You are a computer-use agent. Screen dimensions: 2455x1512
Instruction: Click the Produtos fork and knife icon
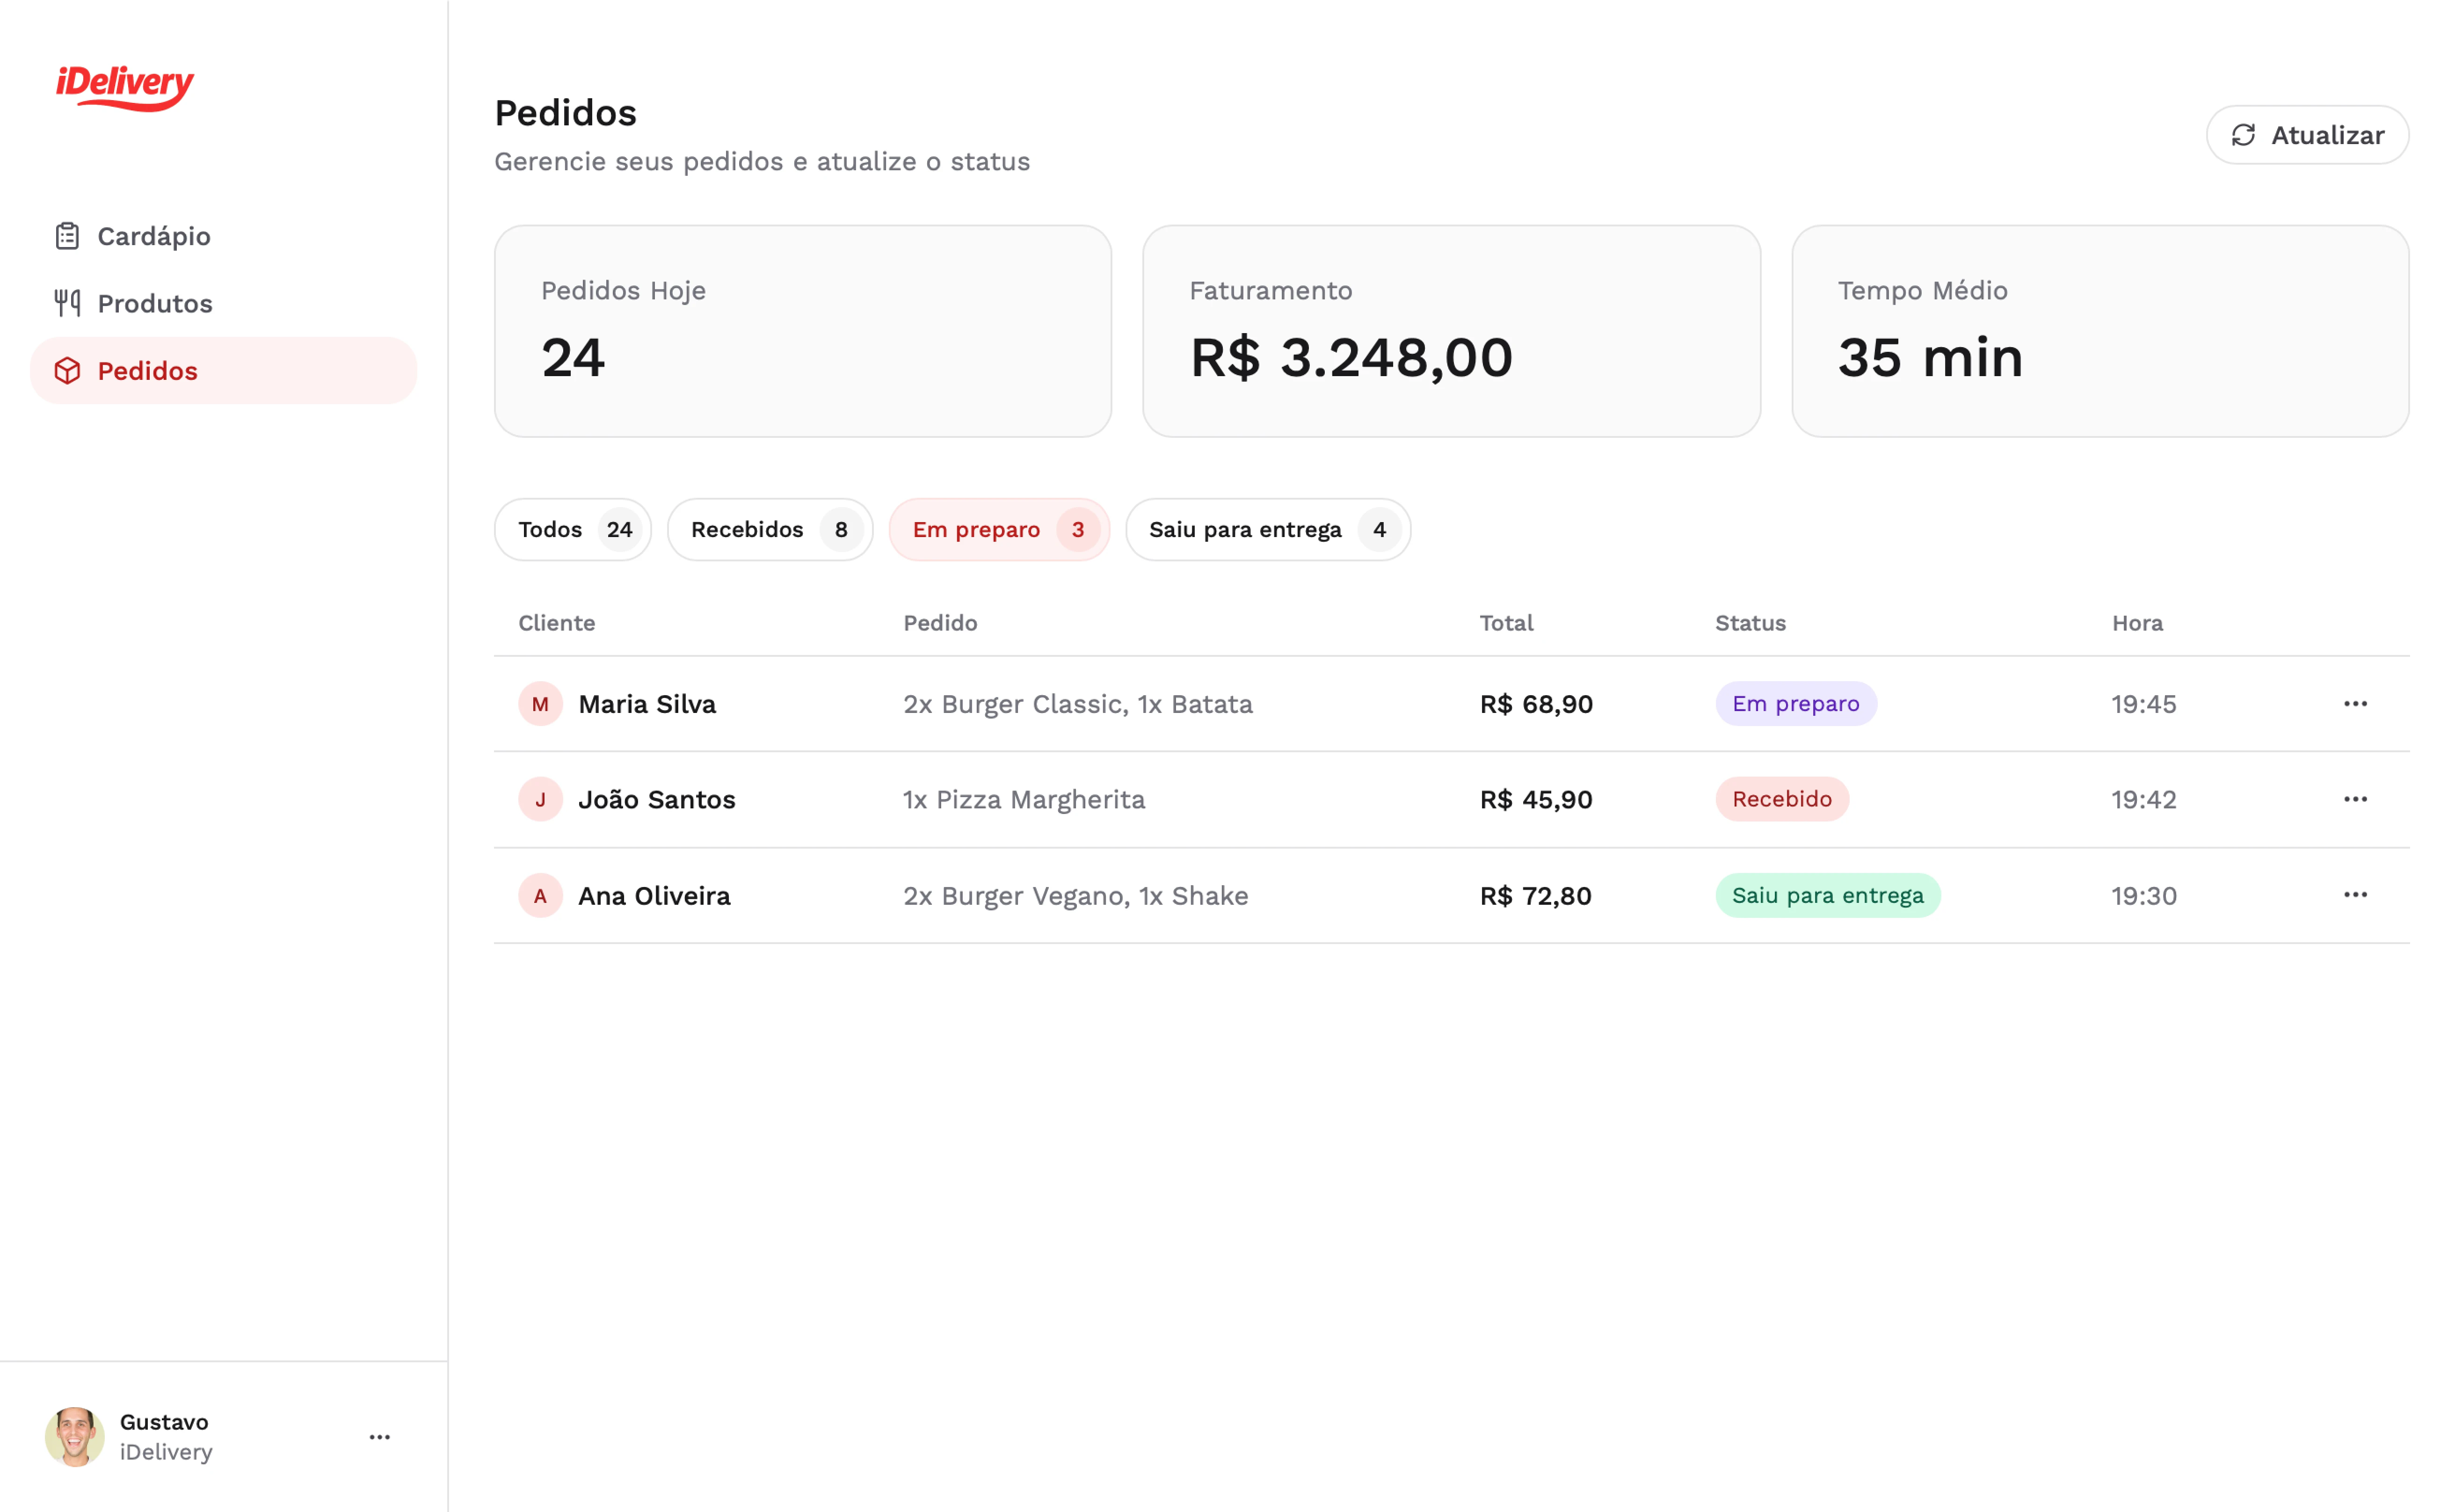67,303
